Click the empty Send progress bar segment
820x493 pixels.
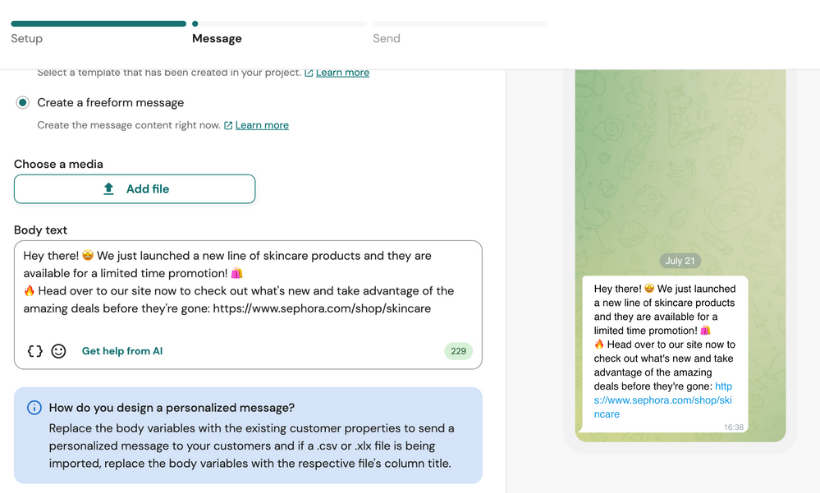pyautogui.click(x=460, y=23)
